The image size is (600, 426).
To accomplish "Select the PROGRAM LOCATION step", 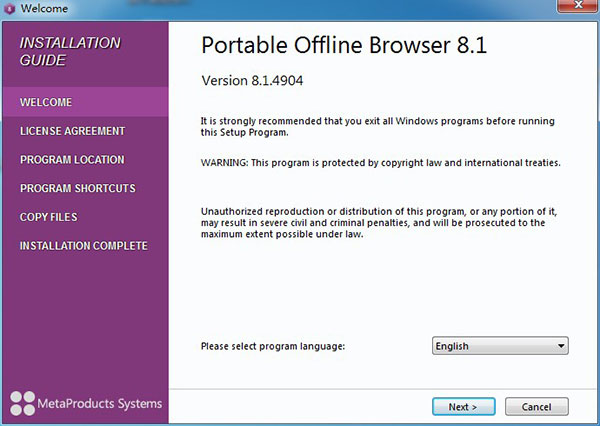I will click(72, 160).
